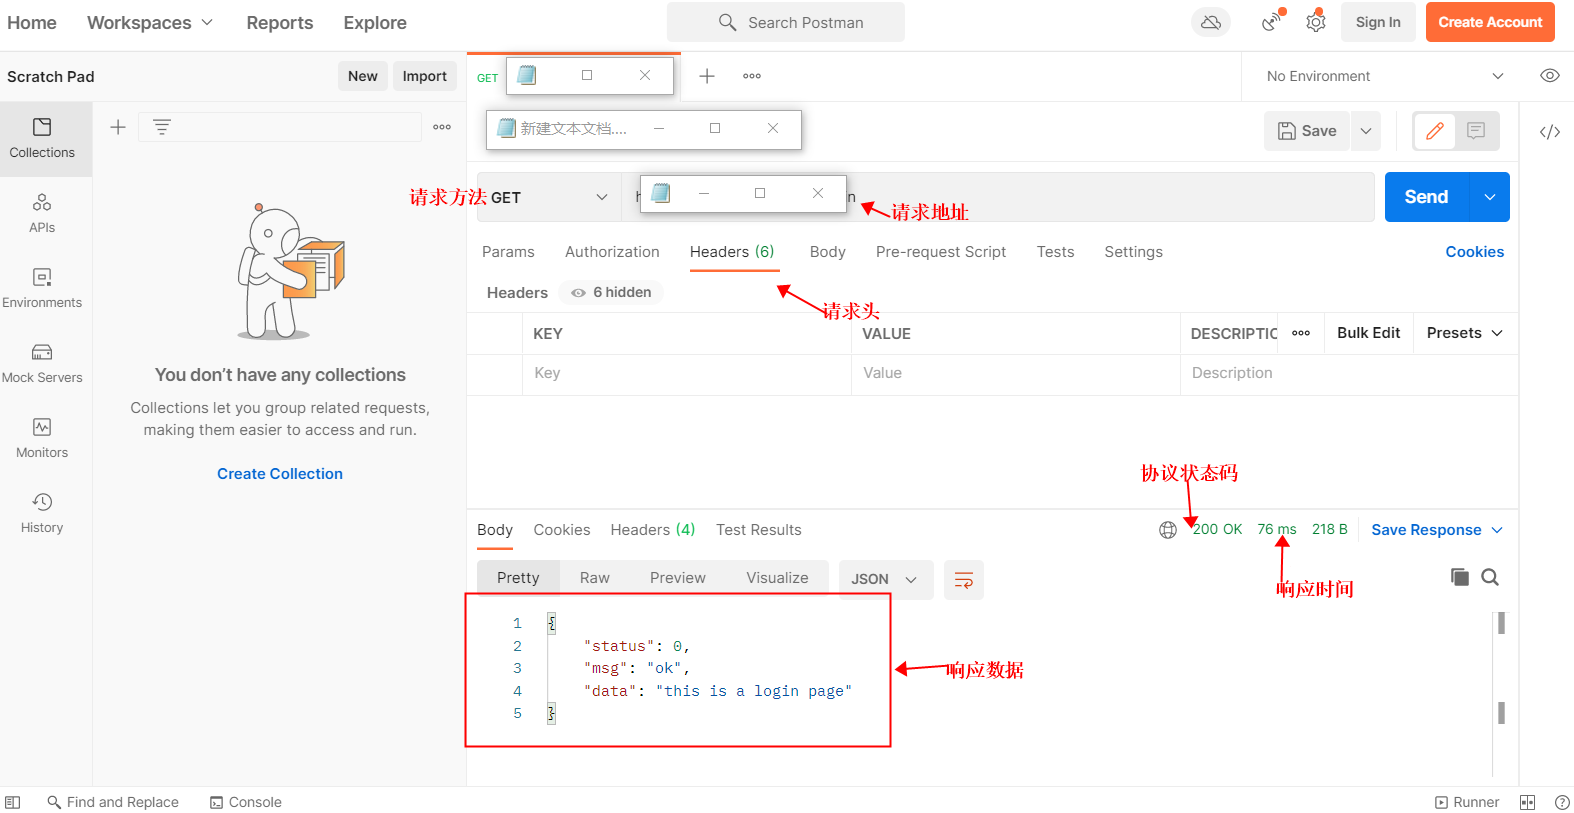Open the request Settings tab
The height and width of the screenshot is (813, 1574).
click(1133, 252)
